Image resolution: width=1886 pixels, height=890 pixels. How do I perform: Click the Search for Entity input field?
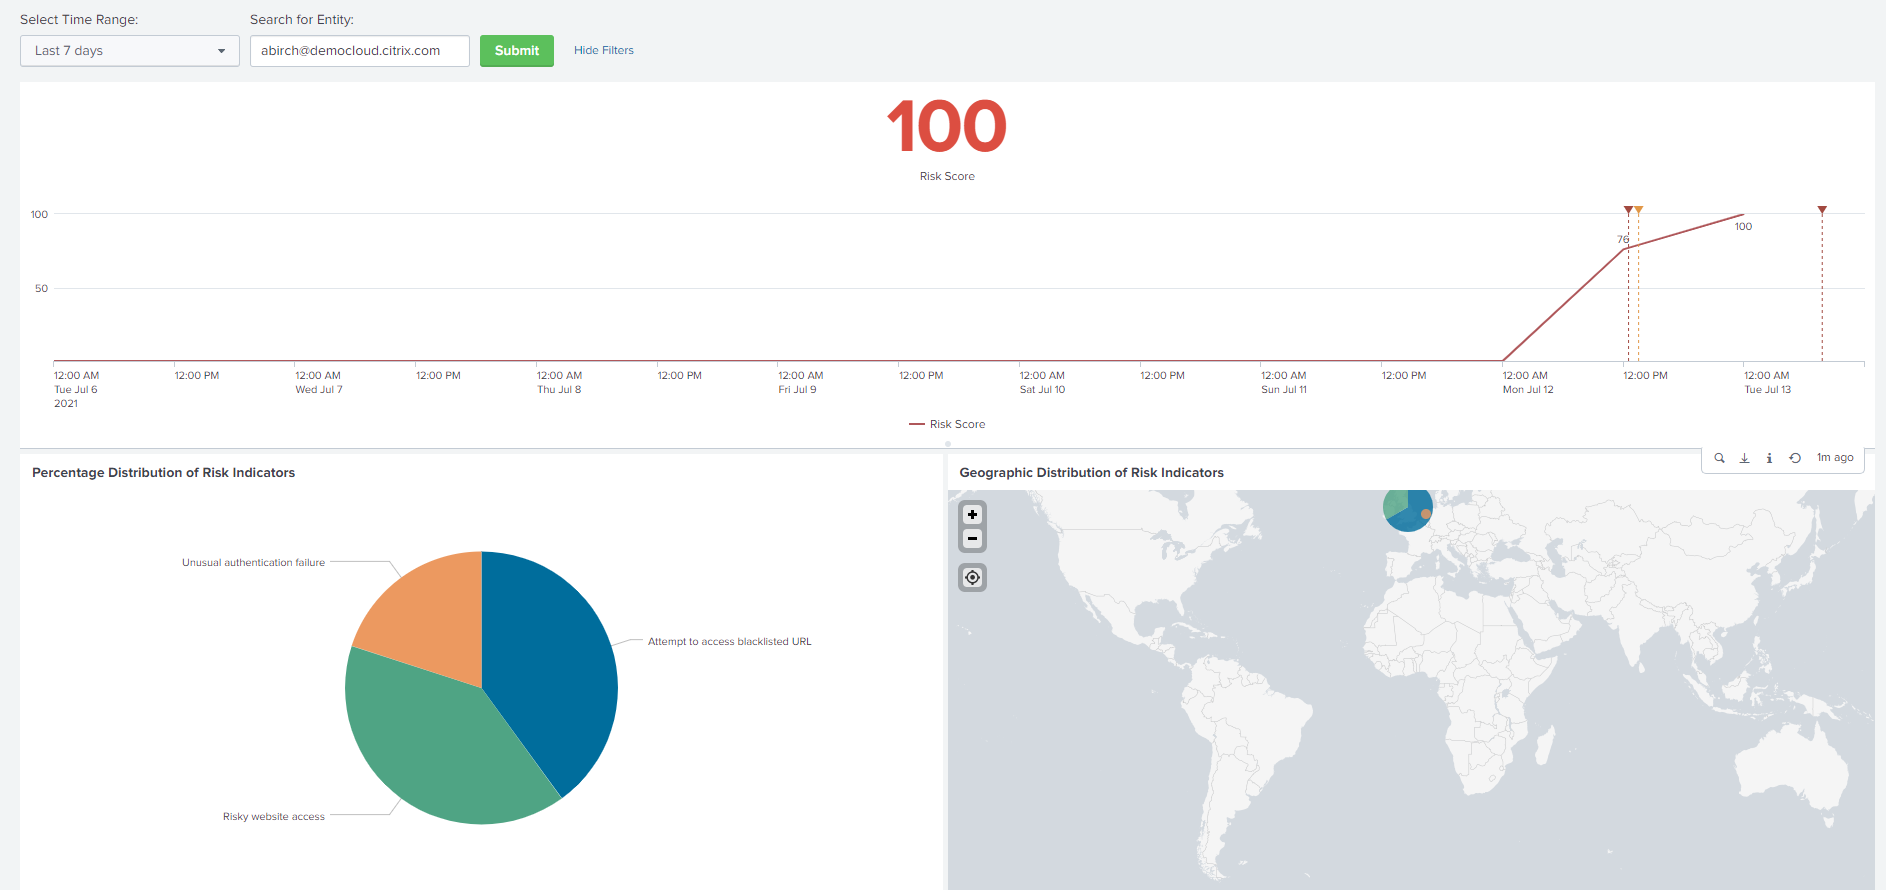click(x=359, y=51)
